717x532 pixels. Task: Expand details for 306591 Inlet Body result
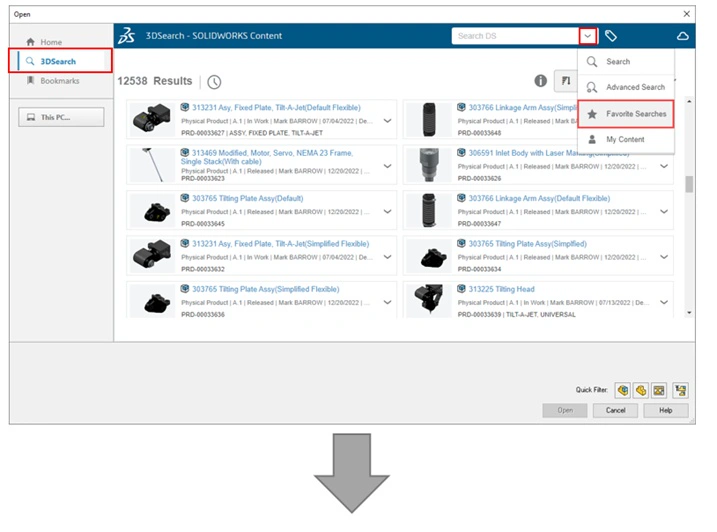pyautogui.click(x=664, y=166)
